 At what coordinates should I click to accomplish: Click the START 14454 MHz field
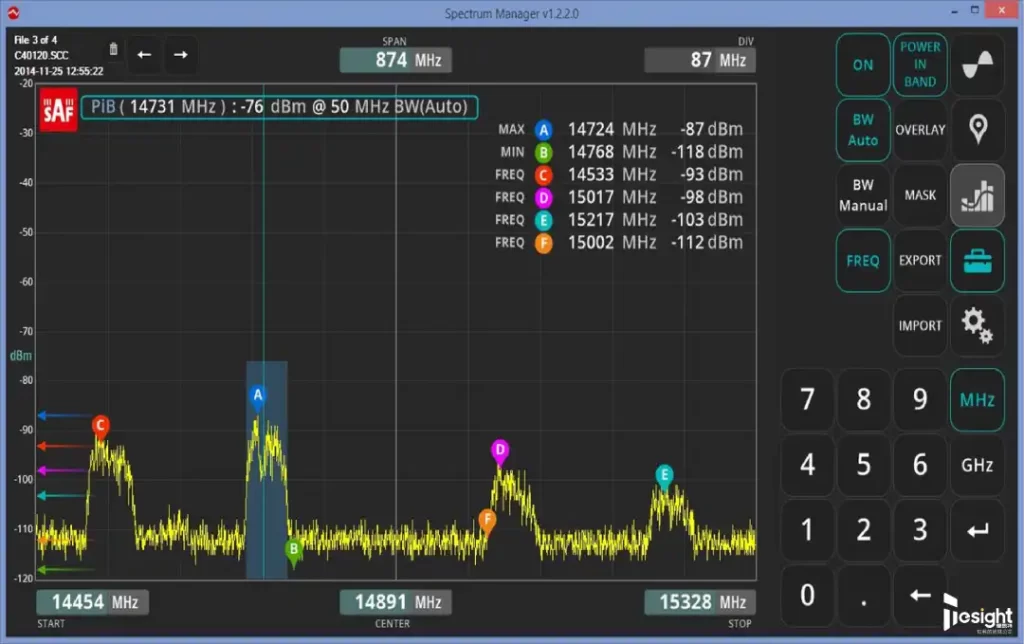[x=92, y=602]
